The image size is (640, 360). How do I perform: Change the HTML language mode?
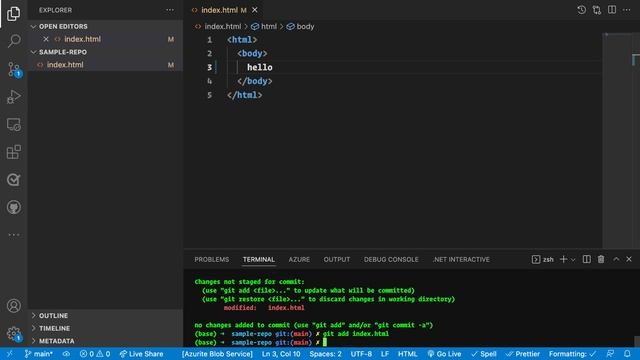tap(407, 354)
